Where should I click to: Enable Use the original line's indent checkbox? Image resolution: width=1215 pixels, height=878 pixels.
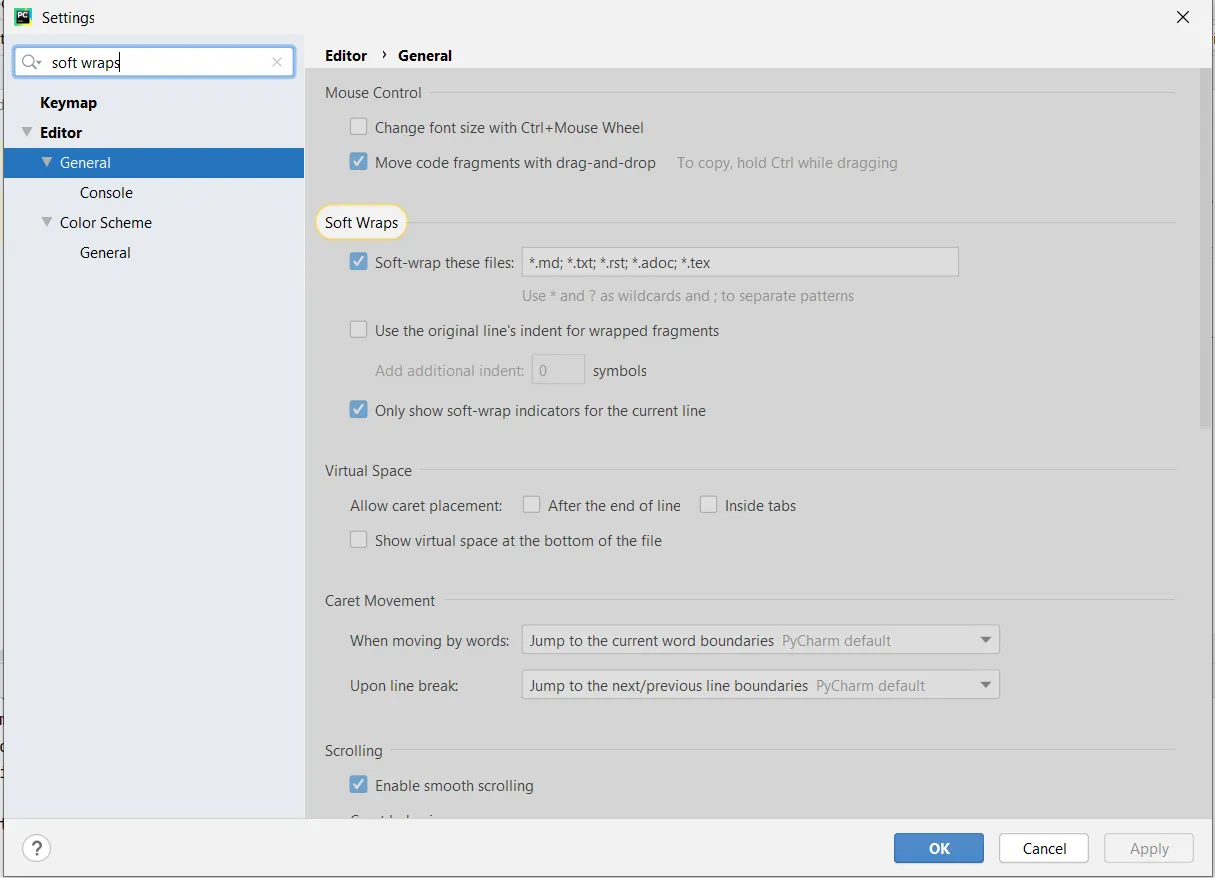pos(358,330)
